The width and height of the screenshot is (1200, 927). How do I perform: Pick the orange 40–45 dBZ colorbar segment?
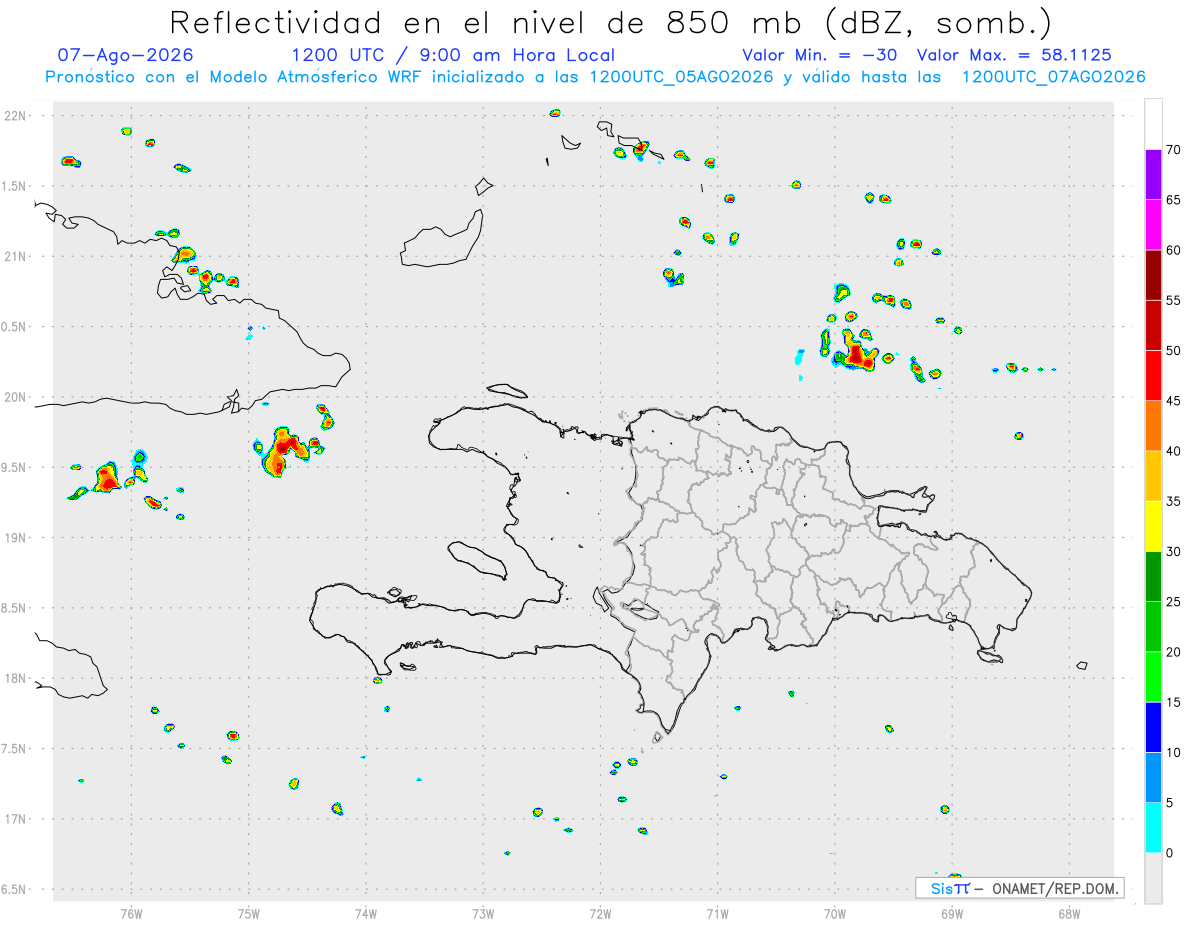1153,426
